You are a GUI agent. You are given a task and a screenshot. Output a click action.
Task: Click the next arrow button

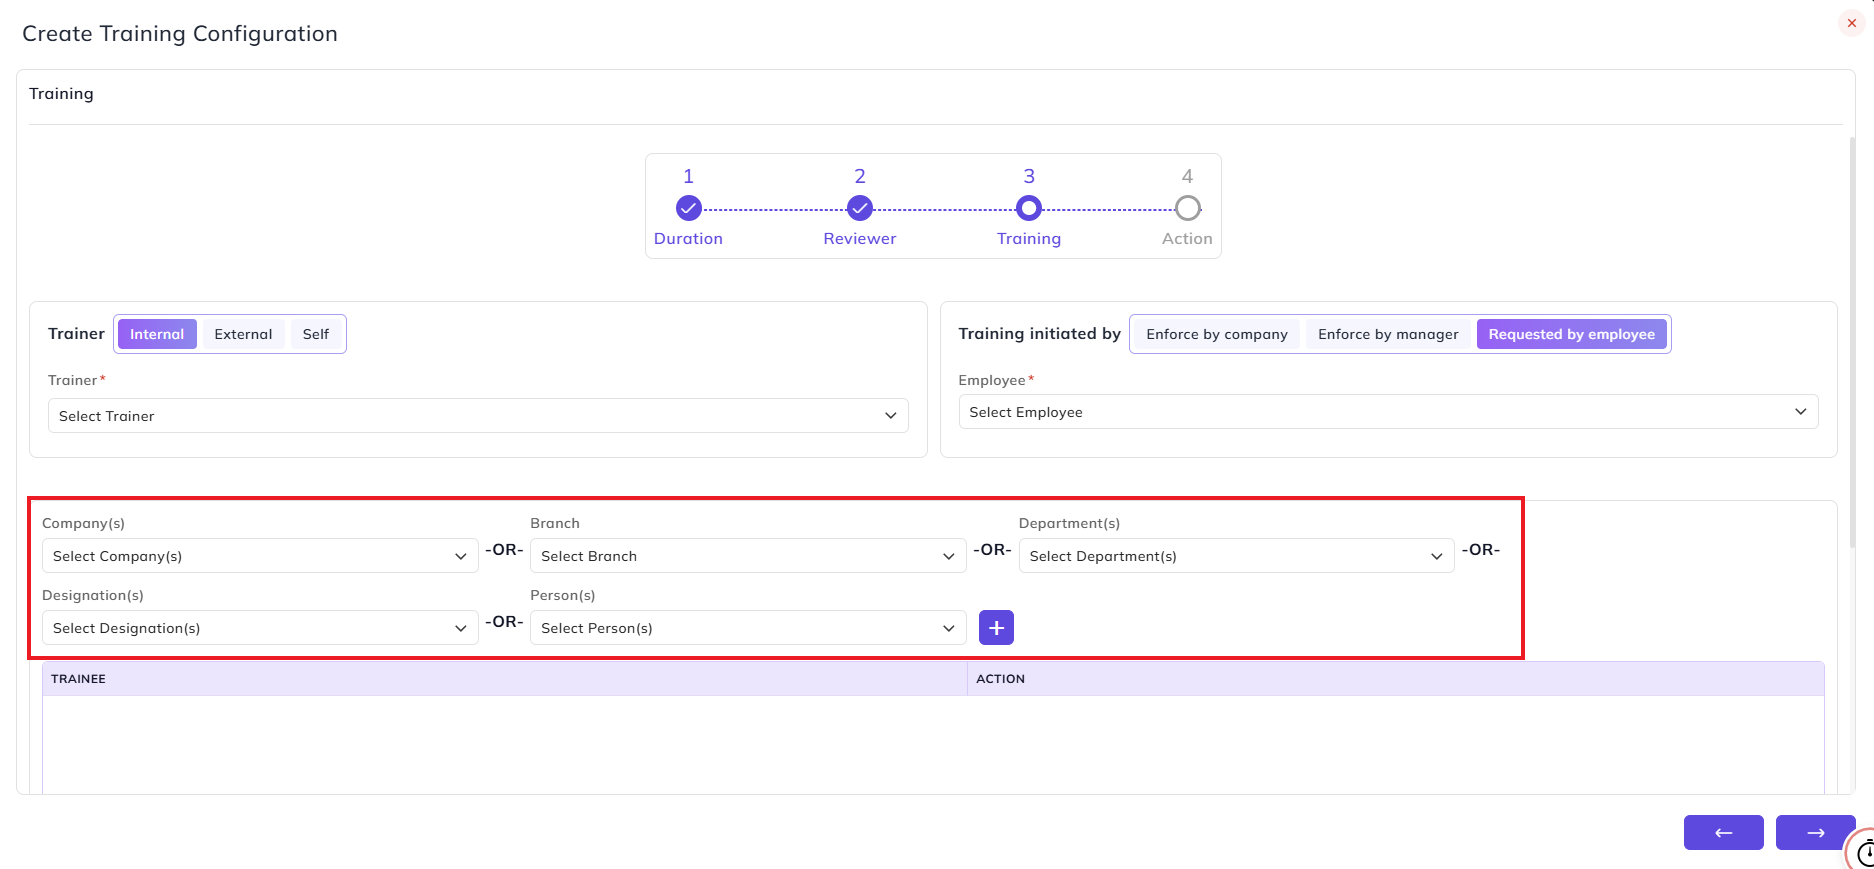click(x=1815, y=832)
